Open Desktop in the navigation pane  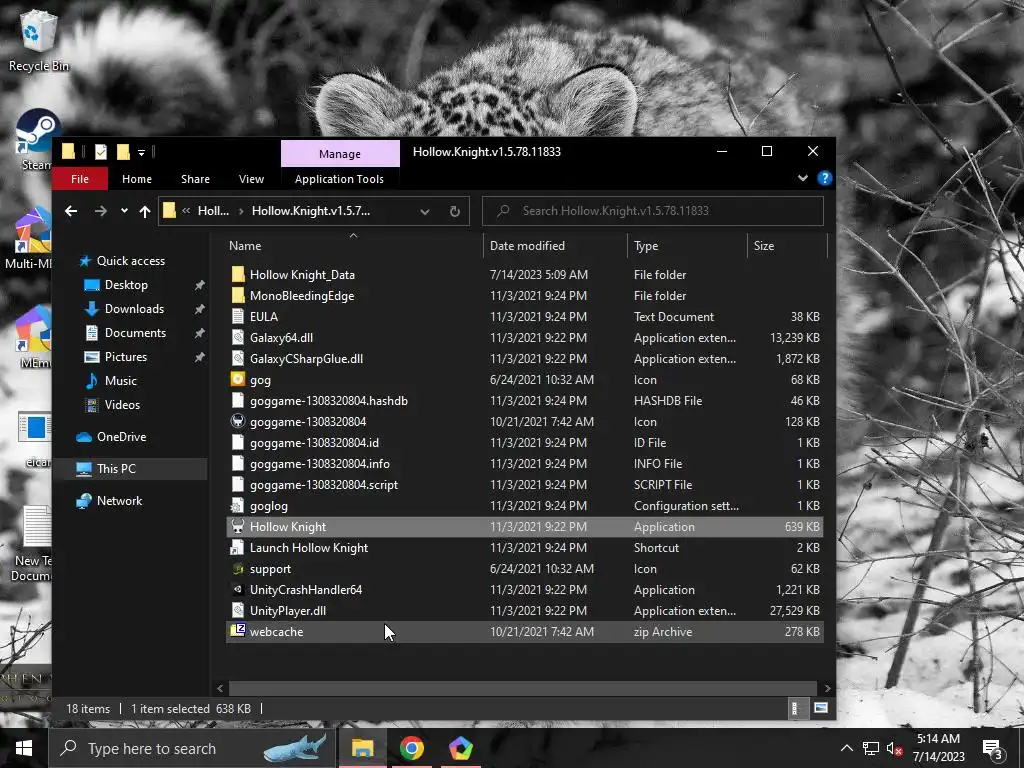coord(126,285)
